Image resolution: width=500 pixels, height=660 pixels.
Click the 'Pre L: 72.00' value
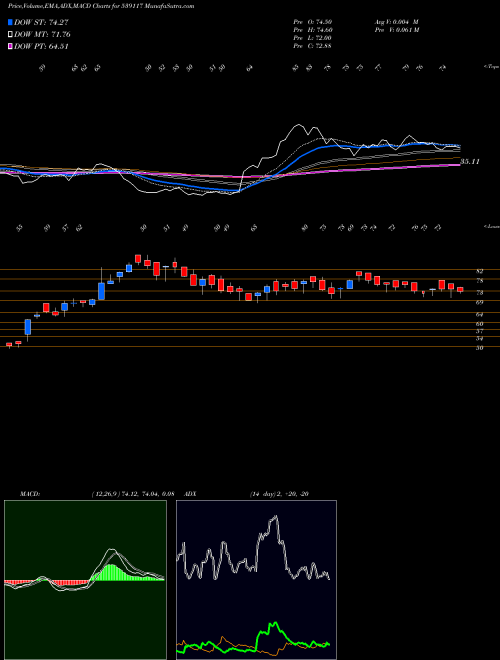tap(312, 38)
